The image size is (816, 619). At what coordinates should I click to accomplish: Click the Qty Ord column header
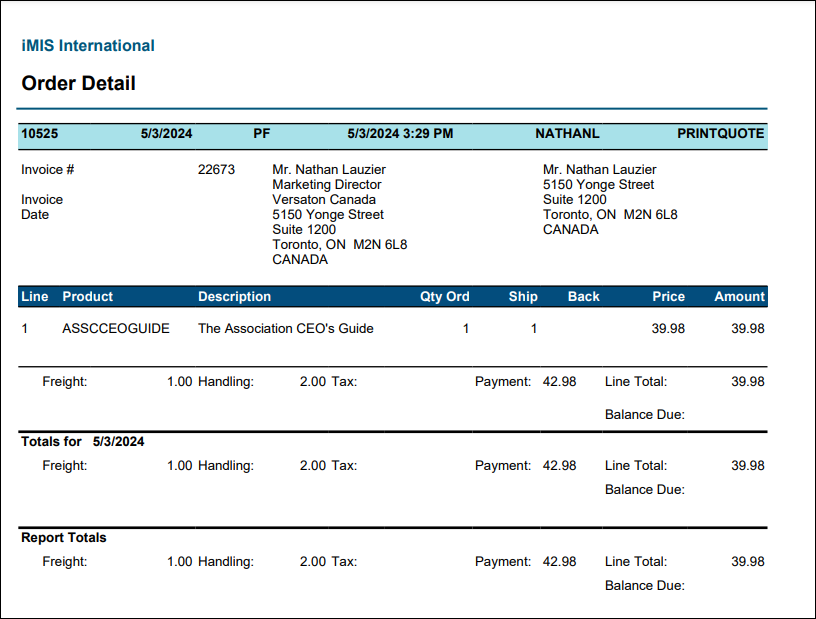point(445,297)
